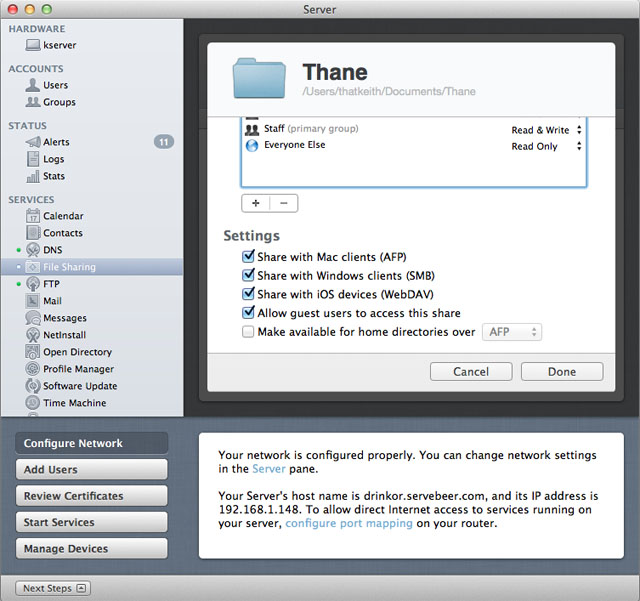Image resolution: width=640 pixels, height=601 pixels.
Task: Open the AFP home directories protocol dropdown
Action: pos(512,332)
